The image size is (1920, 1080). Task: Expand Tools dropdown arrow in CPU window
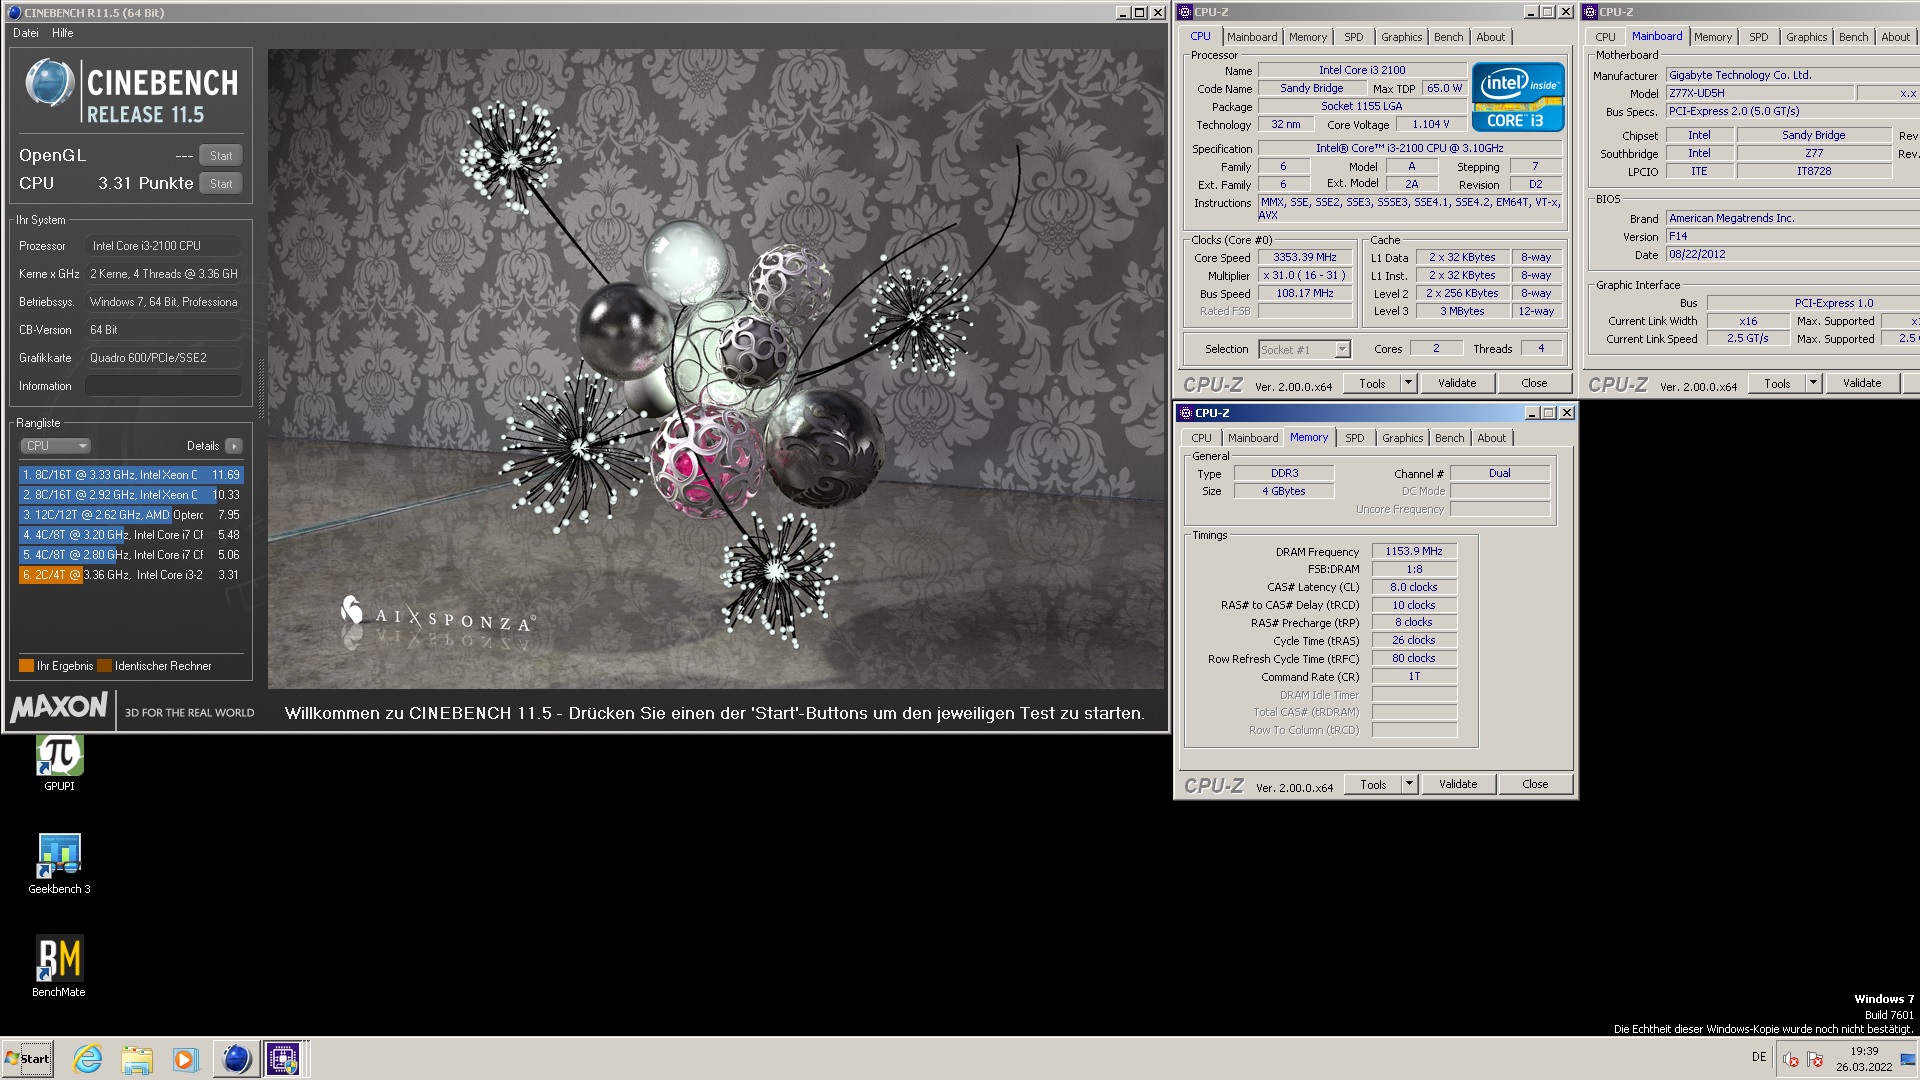(x=1408, y=383)
